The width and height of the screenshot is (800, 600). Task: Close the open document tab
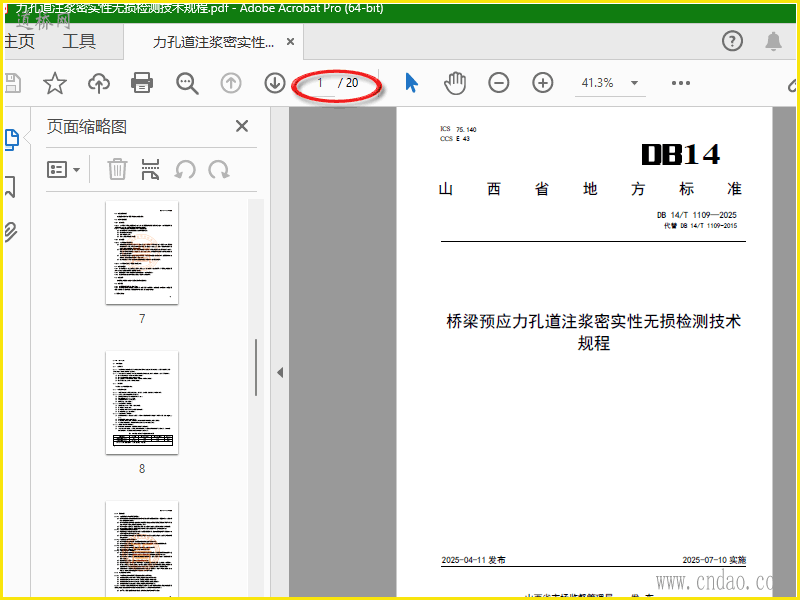[x=290, y=41]
